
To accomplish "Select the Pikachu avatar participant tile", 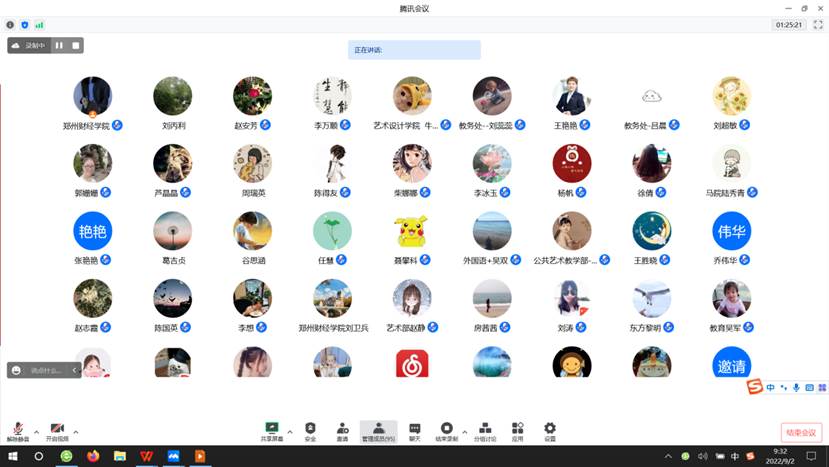I will point(412,231).
